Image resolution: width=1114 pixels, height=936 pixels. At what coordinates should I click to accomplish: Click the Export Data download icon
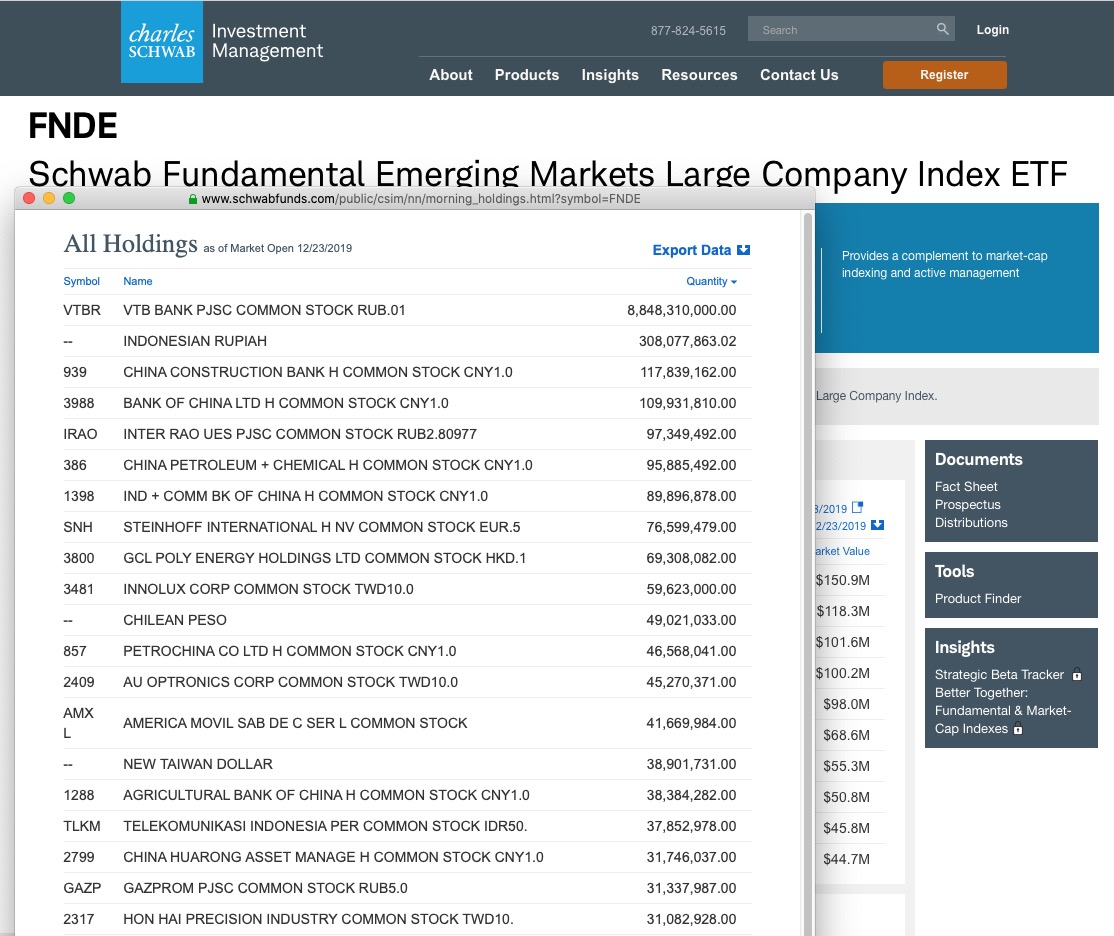(x=743, y=250)
